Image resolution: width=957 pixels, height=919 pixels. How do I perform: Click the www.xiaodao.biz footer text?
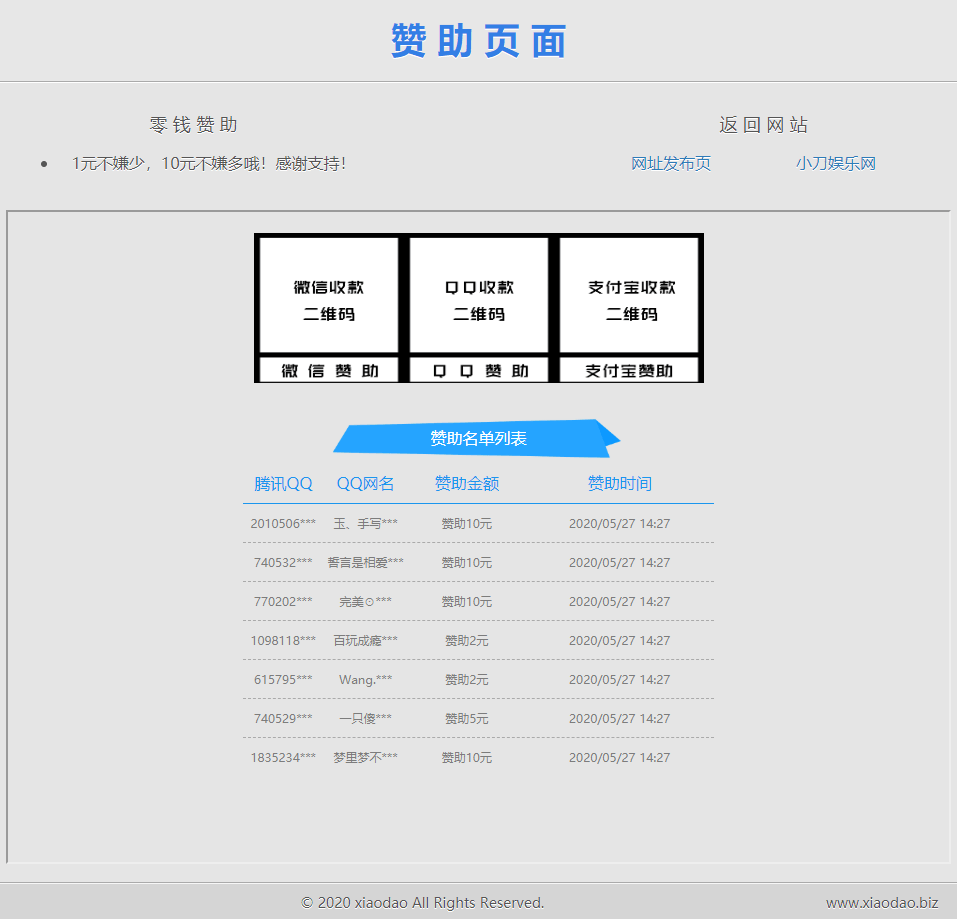(881, 902)
